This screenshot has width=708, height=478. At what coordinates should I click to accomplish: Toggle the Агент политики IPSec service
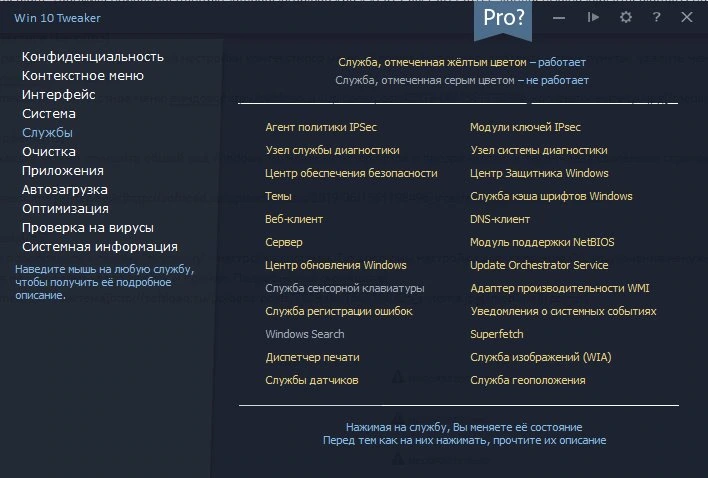pos(321,127)
